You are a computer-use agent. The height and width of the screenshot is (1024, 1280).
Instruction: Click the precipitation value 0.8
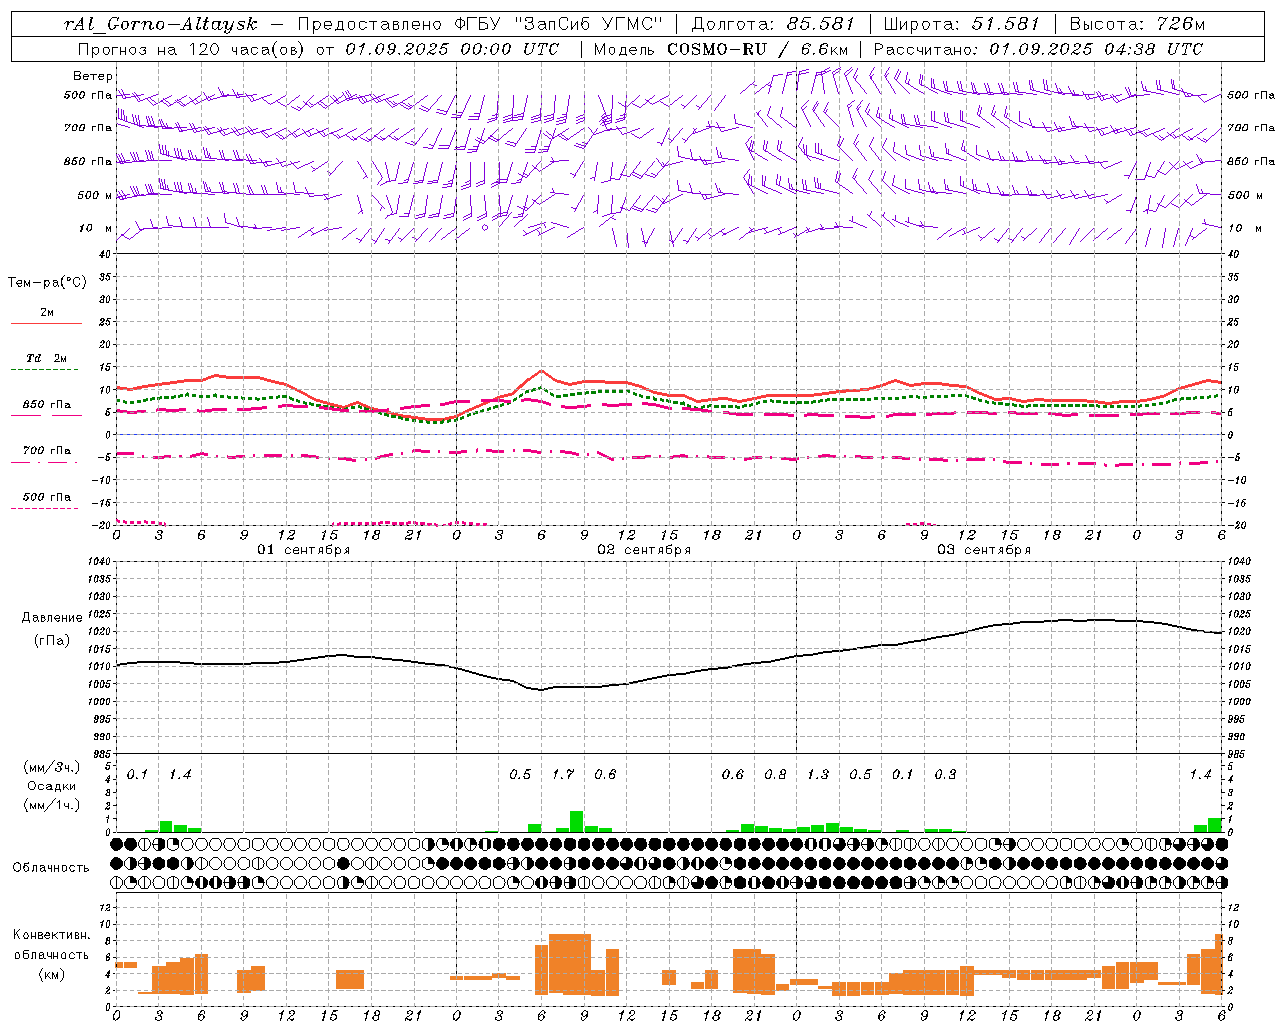click(x=775, y=774)
